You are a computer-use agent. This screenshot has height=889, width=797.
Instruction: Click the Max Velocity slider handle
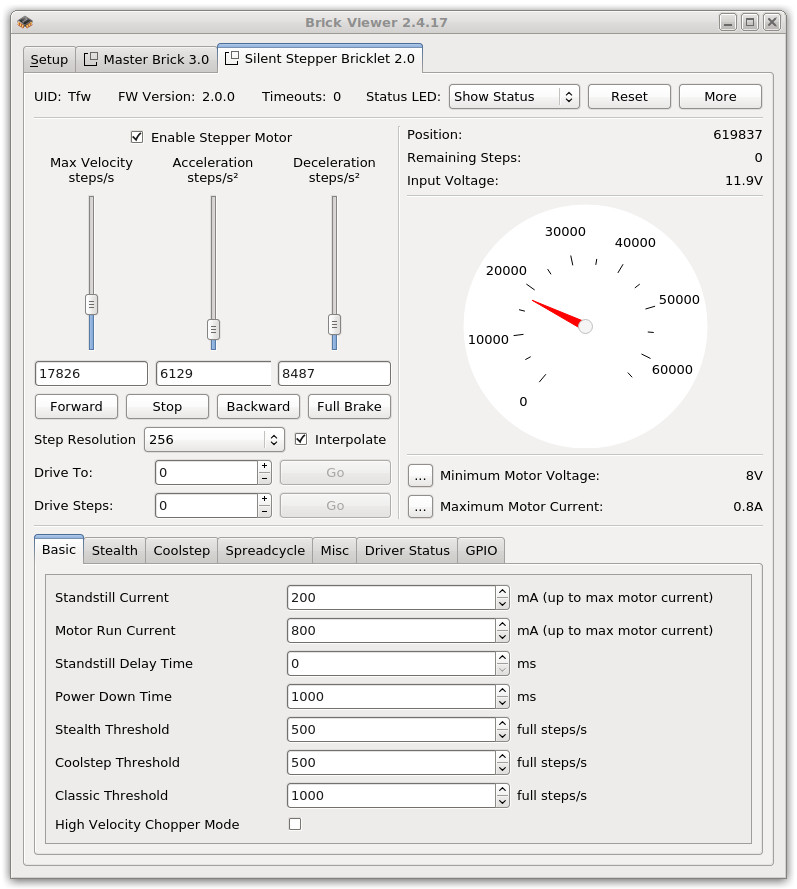tap(91, 304)
